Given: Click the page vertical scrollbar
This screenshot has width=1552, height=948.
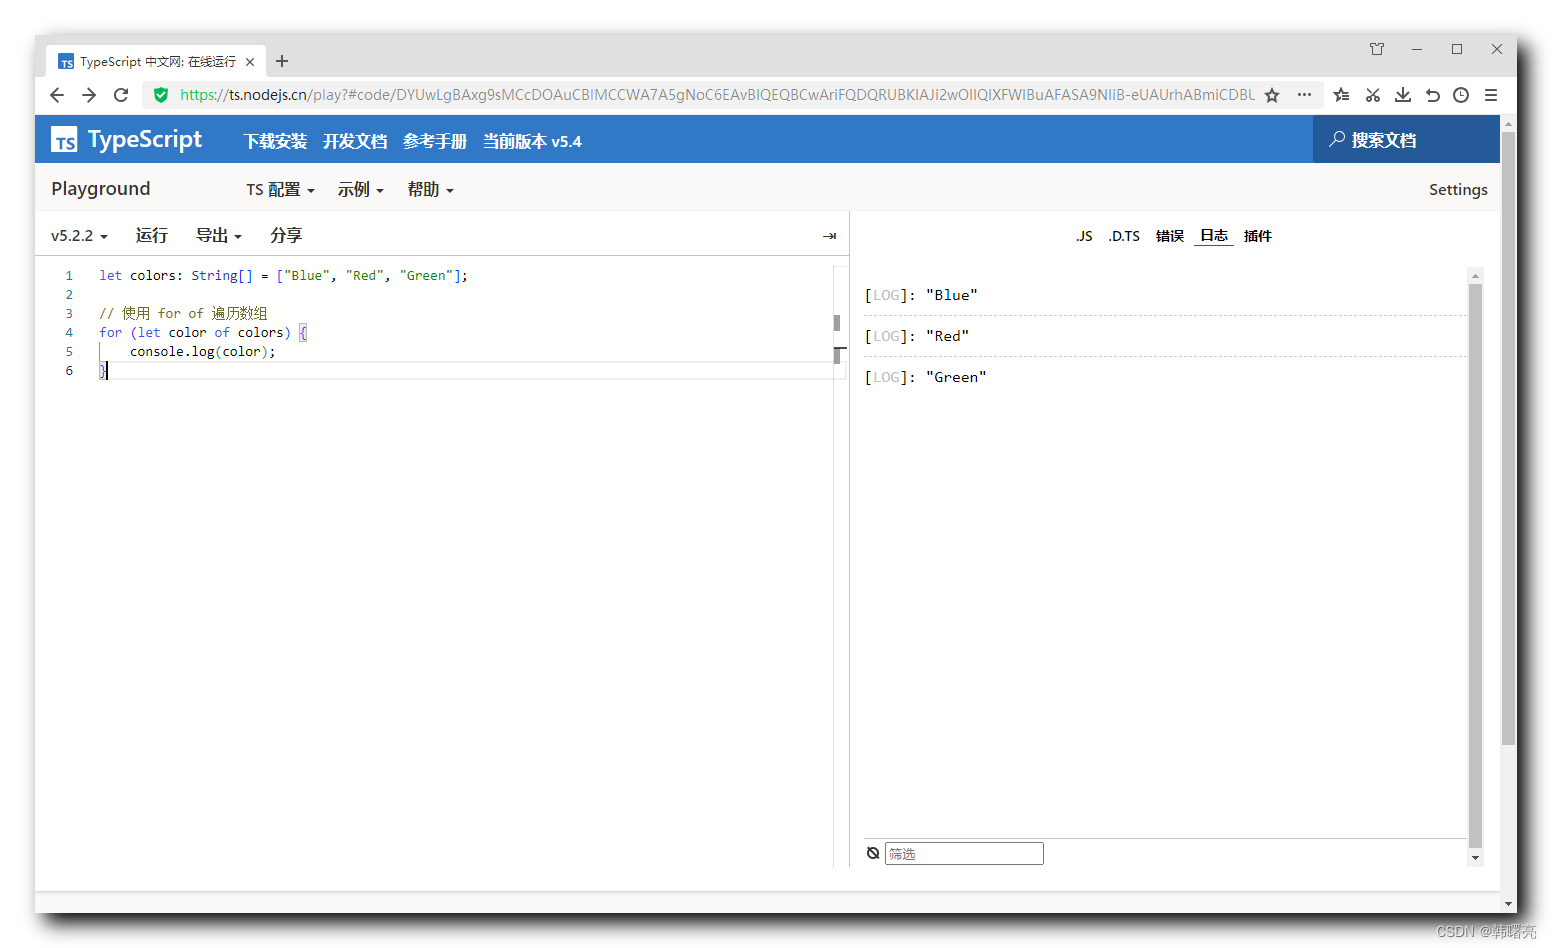Looking at the screenshot, I should pos(1508,438).
